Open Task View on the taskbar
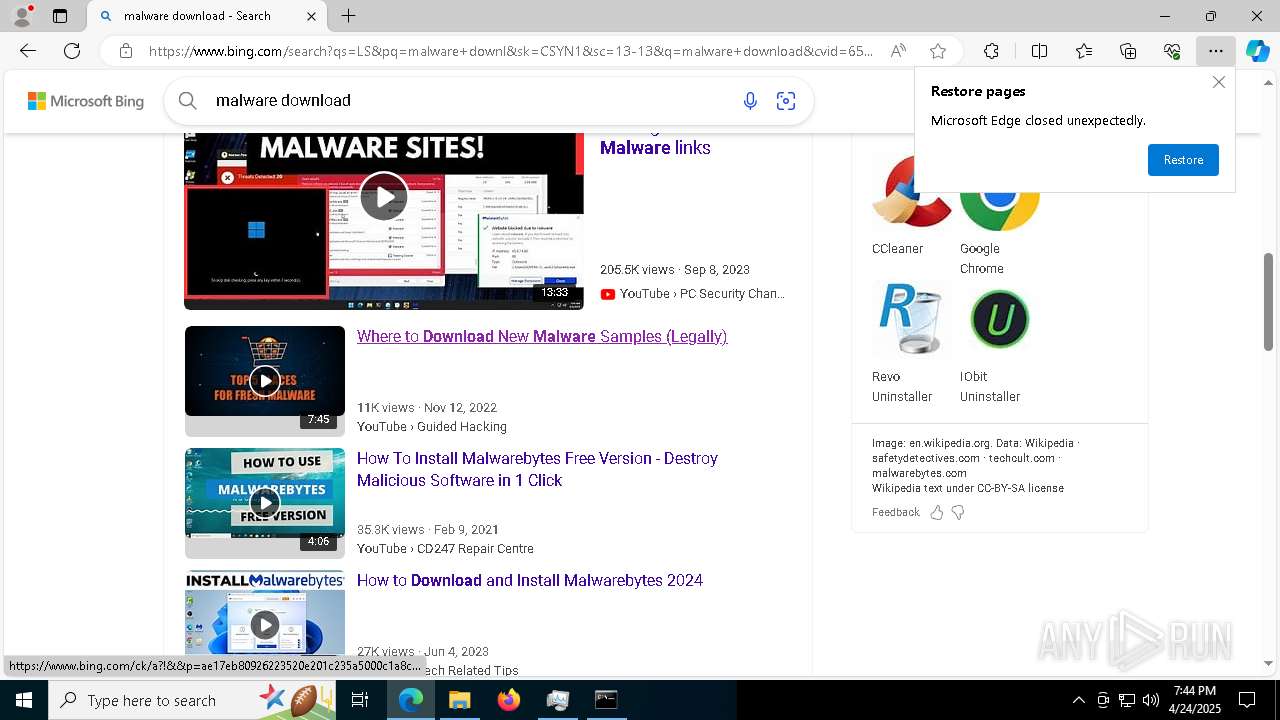1280x720 pixels. [x=360, y=700]
